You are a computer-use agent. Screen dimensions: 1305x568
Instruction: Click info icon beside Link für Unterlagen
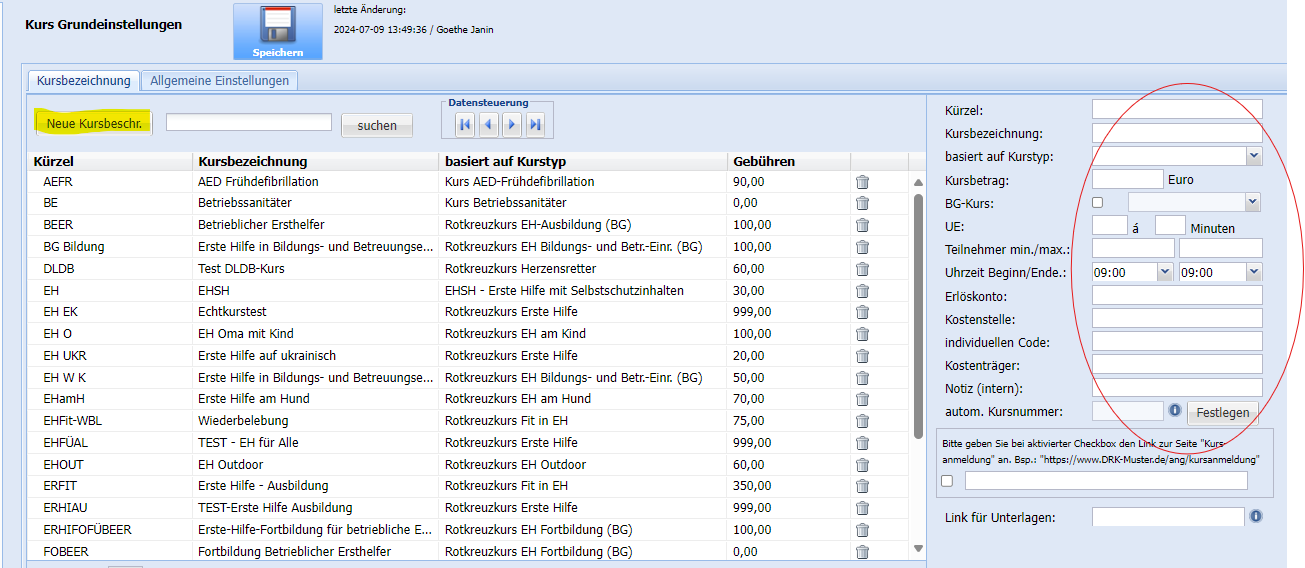point(1256,516)
